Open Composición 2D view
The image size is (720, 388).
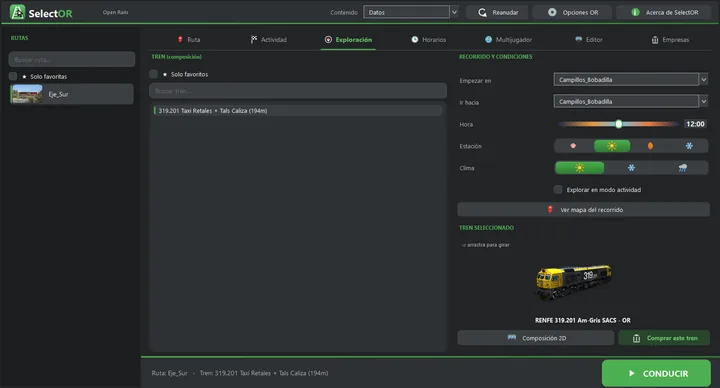pyautogui.click(x=535, y=338)
